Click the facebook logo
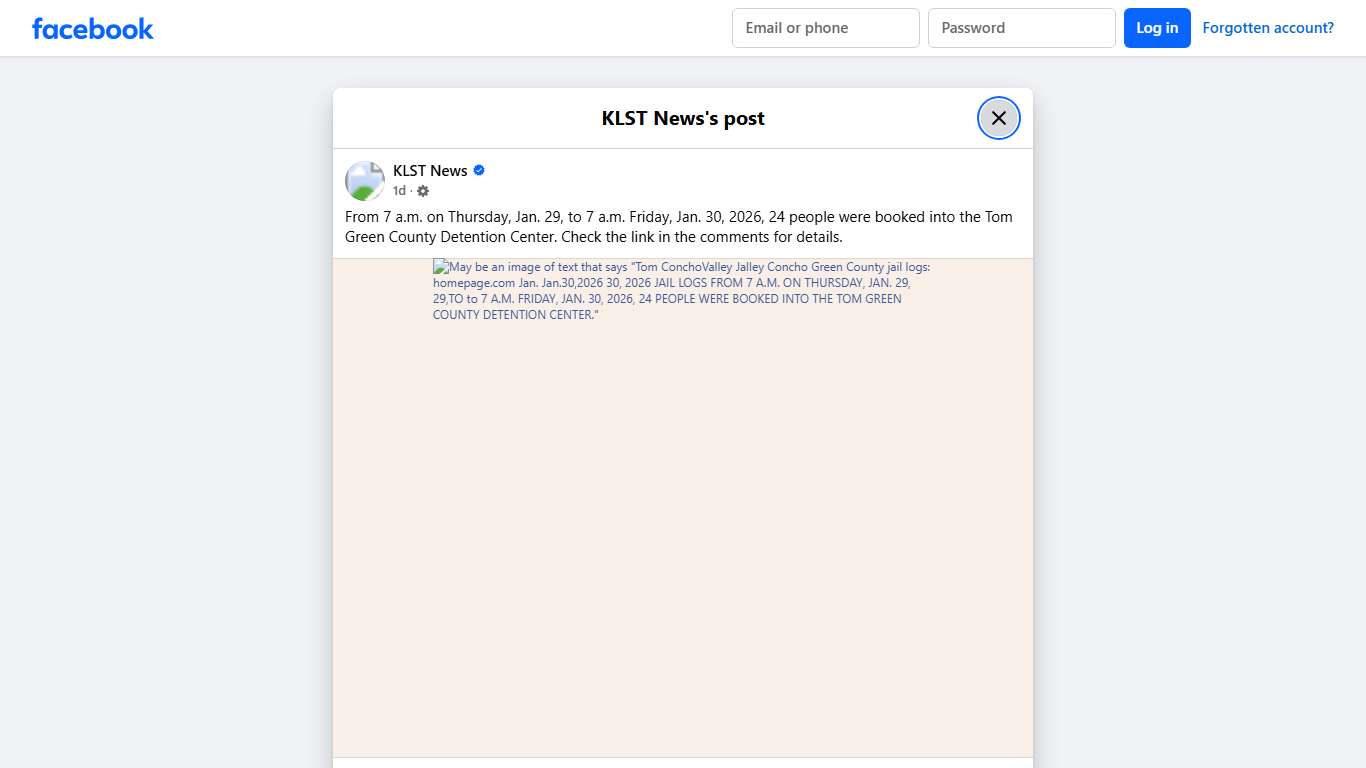 tap(92, 28)
